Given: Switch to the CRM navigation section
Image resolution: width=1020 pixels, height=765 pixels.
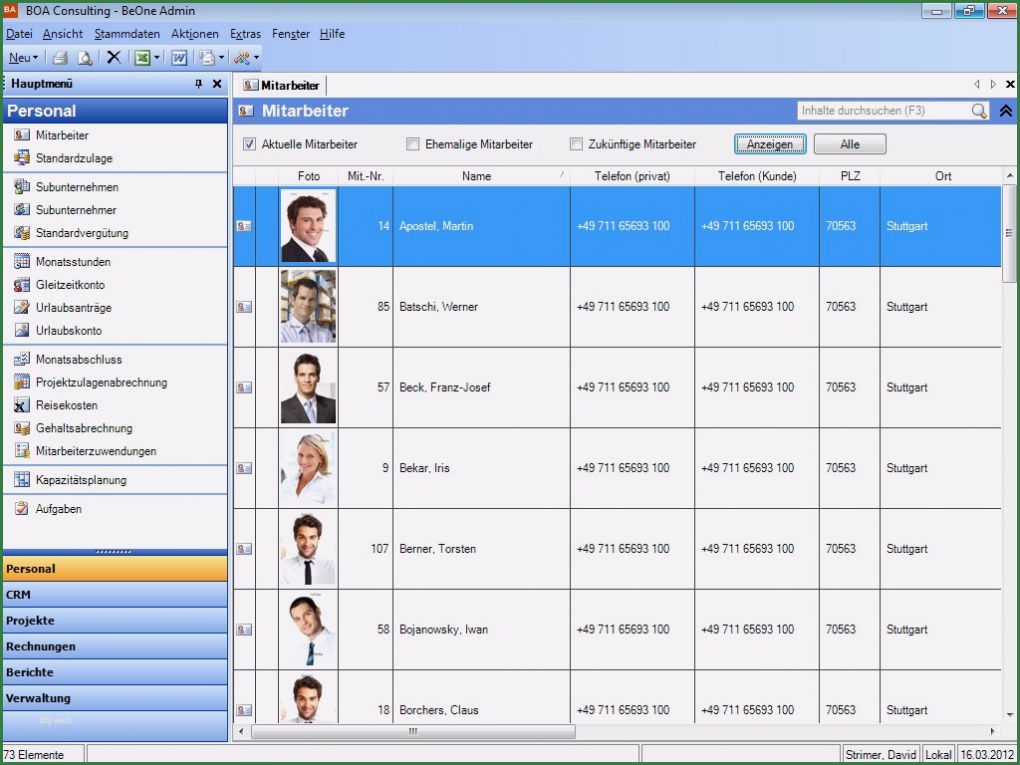Looking at the screenshot, I should 114,594.
